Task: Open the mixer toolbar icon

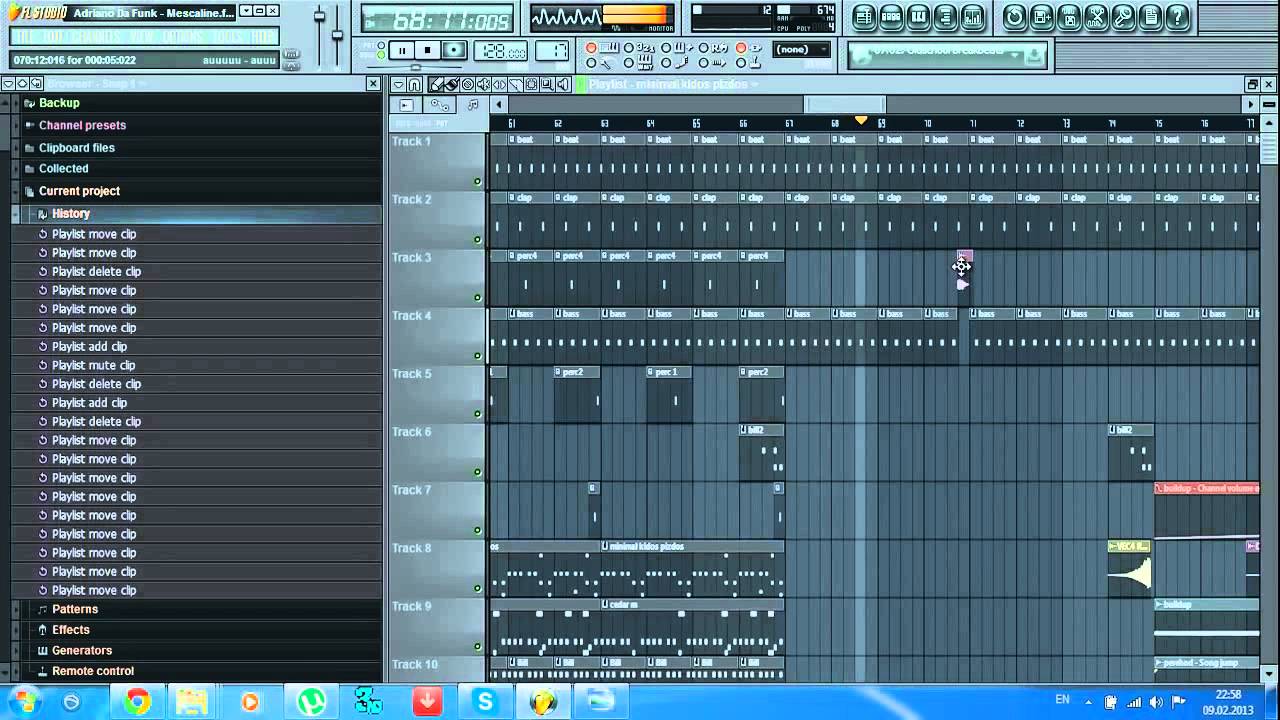Action: (972, 17)
